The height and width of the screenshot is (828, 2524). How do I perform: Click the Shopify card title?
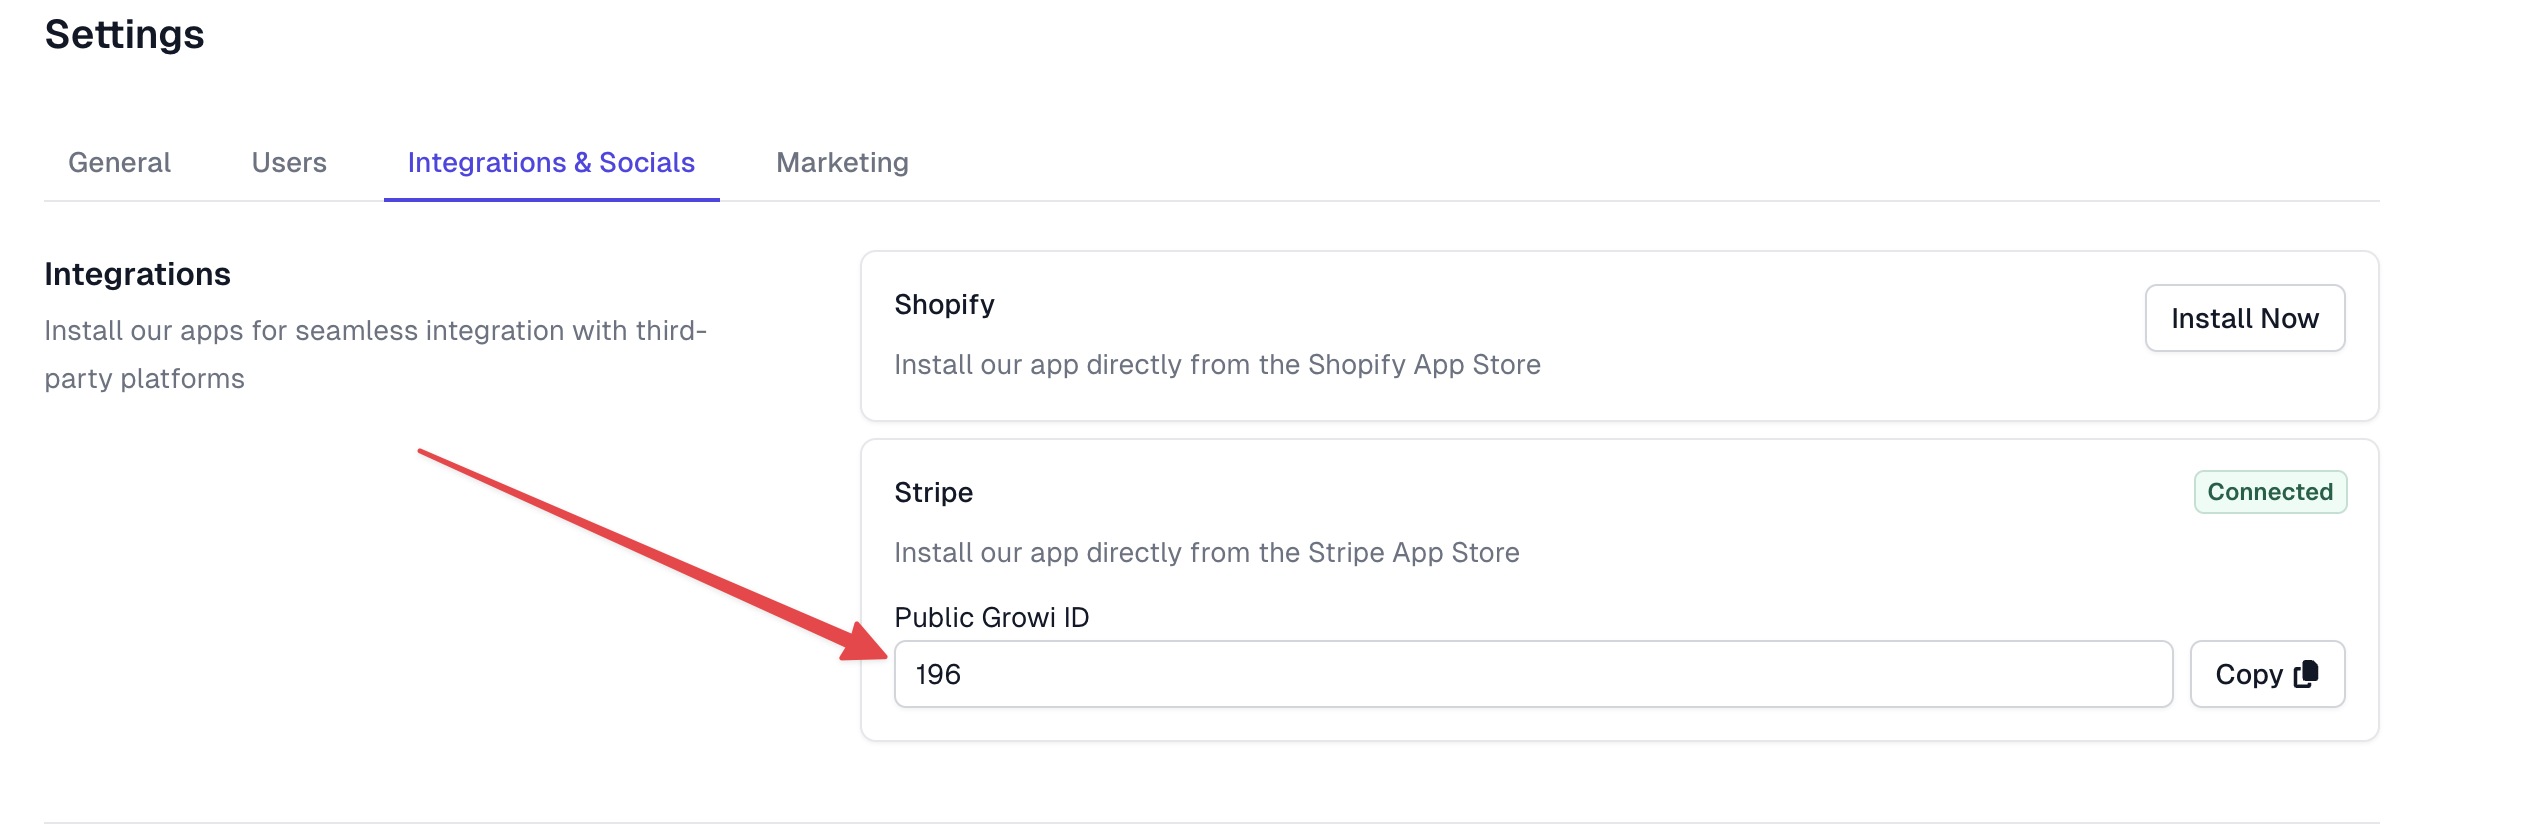point(944,304)
